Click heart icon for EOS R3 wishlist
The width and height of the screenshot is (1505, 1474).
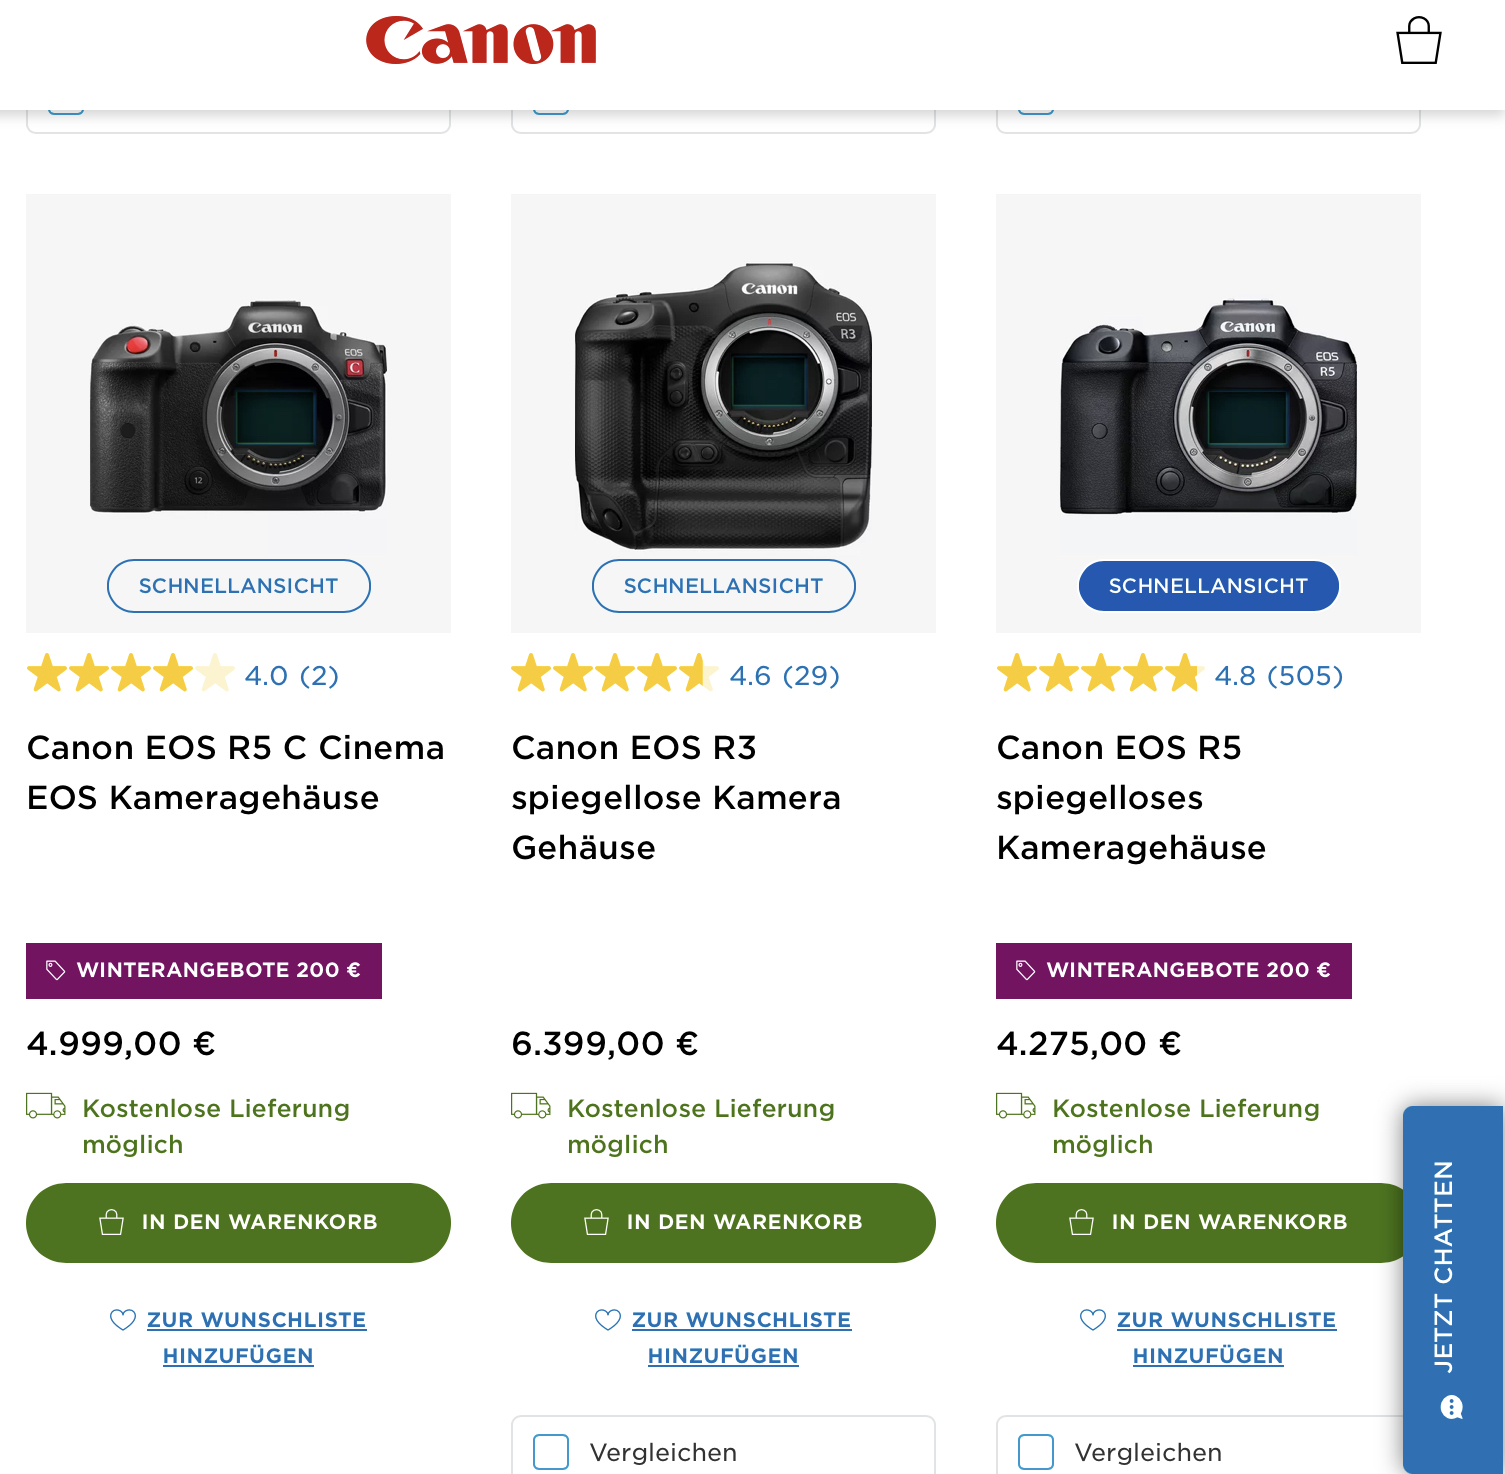coord(608,1320)
